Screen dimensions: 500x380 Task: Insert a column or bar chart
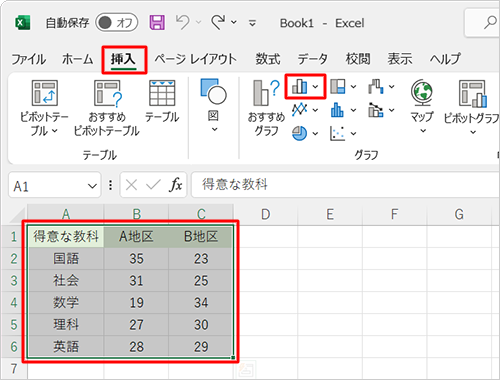pyautogui.click(x=305, y=87)
